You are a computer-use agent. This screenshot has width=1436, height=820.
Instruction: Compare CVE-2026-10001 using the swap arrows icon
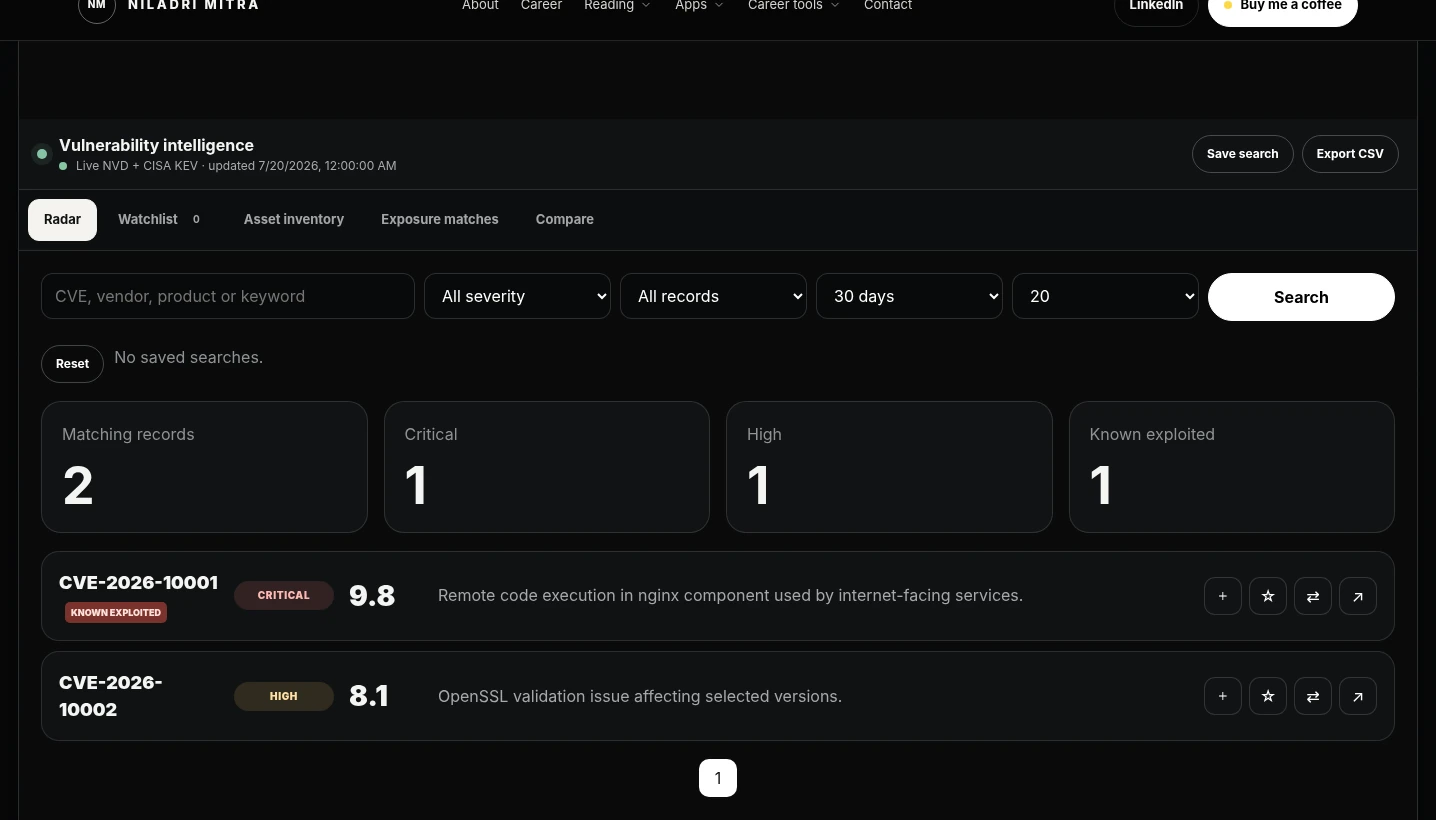tap(1312, 596)
